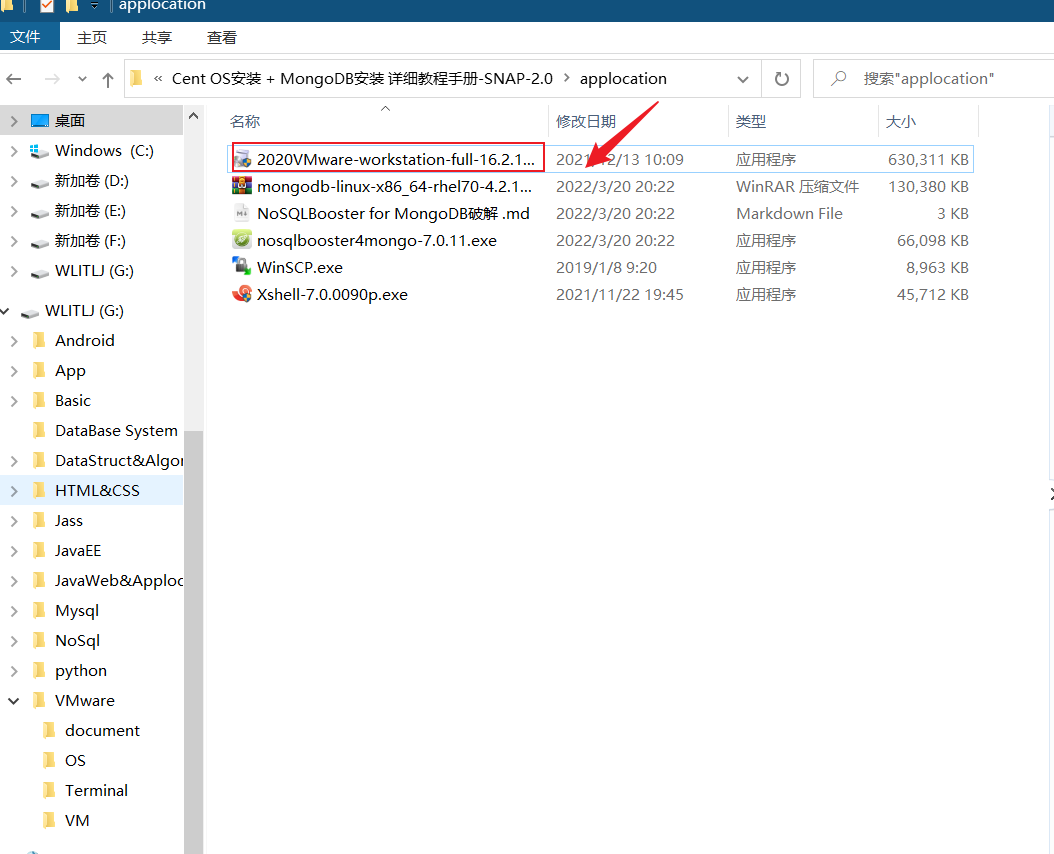The width and height of the screenshot is (1054, 854).
Task: Go forward with the right arrow
Action: pos(52,79)
